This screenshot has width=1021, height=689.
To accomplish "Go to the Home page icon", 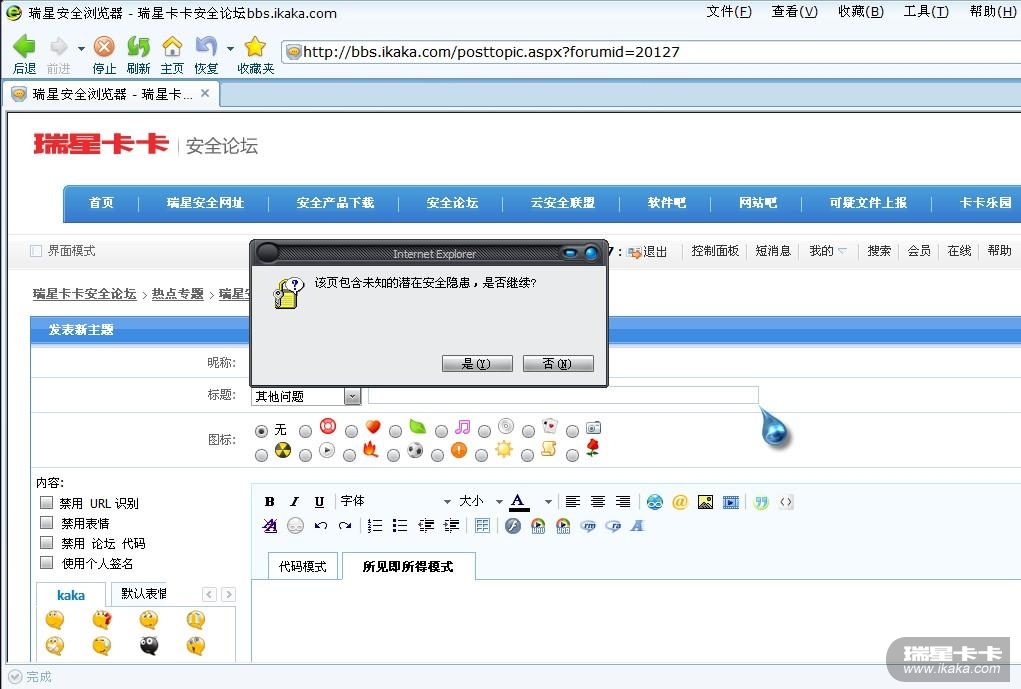I will point(172,46).
